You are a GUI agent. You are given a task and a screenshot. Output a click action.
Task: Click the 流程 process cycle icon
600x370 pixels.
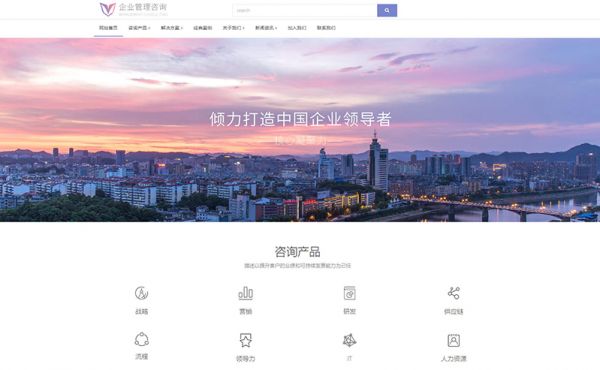point(142,339)
